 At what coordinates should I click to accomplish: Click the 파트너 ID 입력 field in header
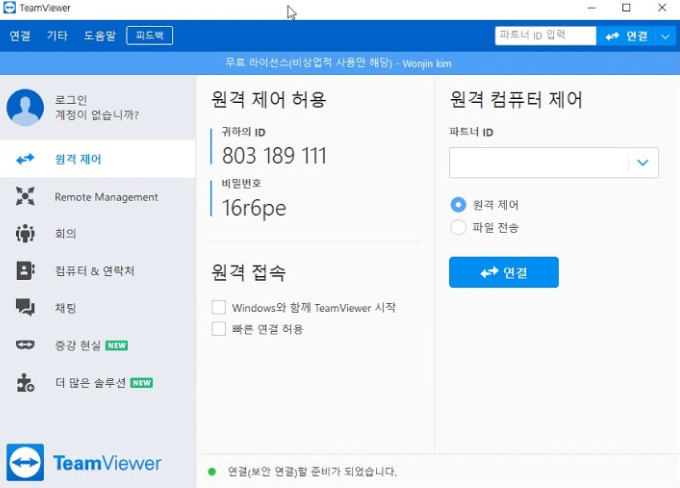(x=546, y=36)
